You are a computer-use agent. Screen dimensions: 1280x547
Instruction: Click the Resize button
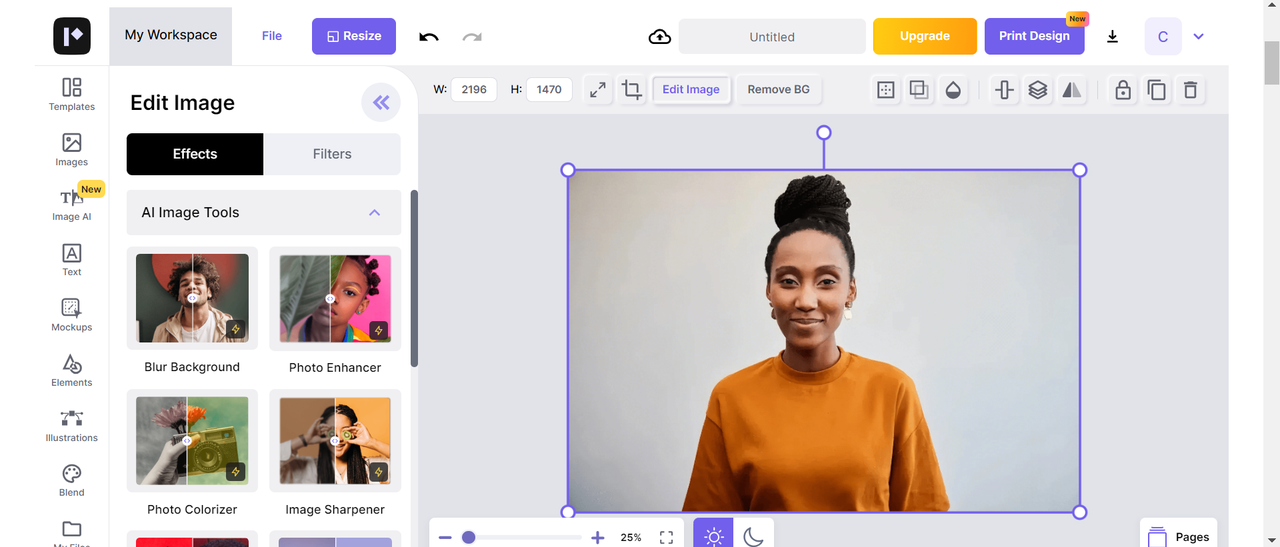click(x=354, y=36)
